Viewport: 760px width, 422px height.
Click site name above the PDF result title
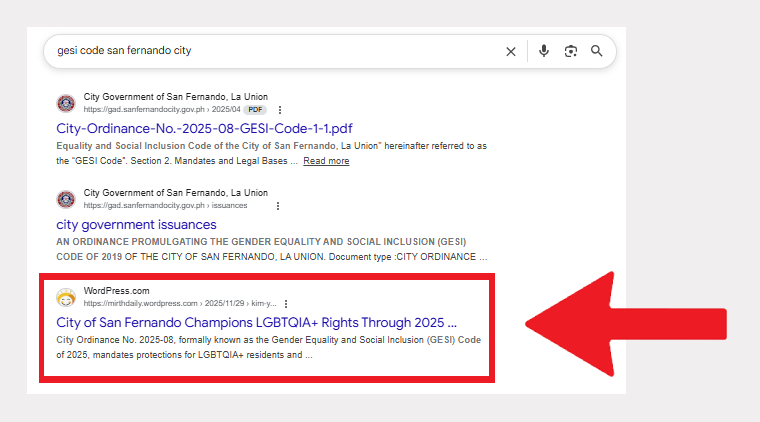pos(175,97)
